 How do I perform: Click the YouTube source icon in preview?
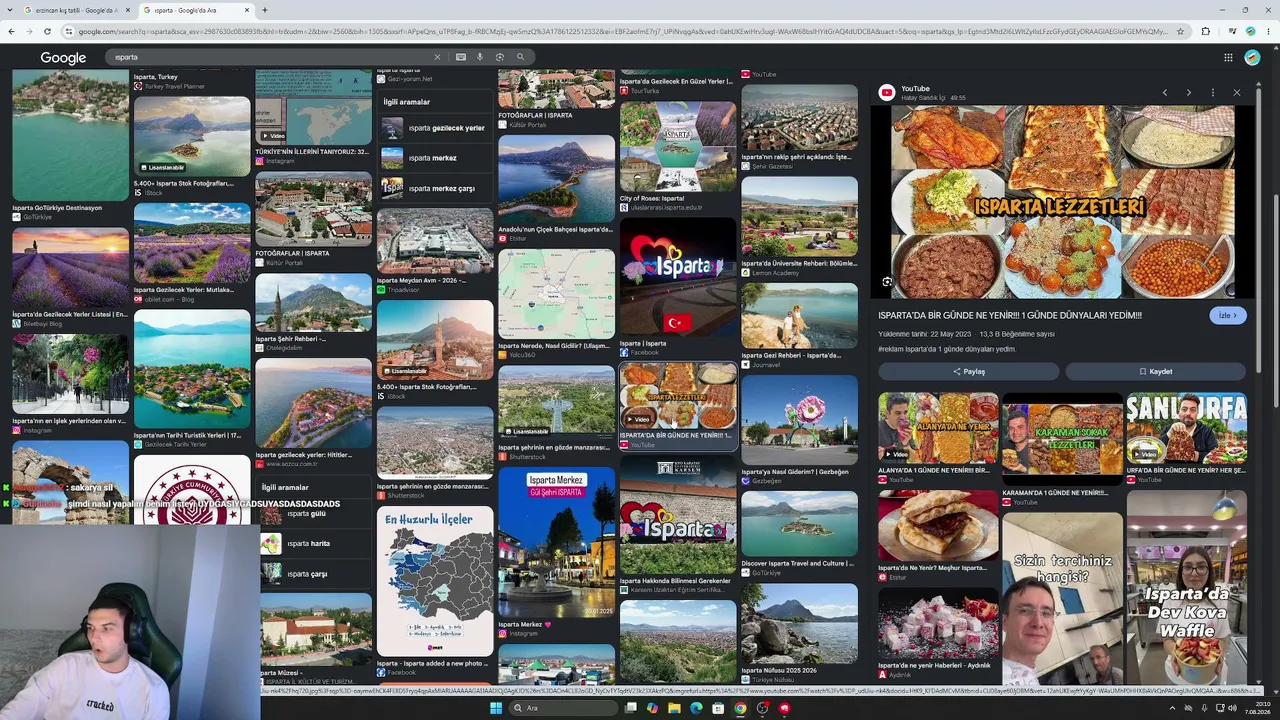(886, 92)
